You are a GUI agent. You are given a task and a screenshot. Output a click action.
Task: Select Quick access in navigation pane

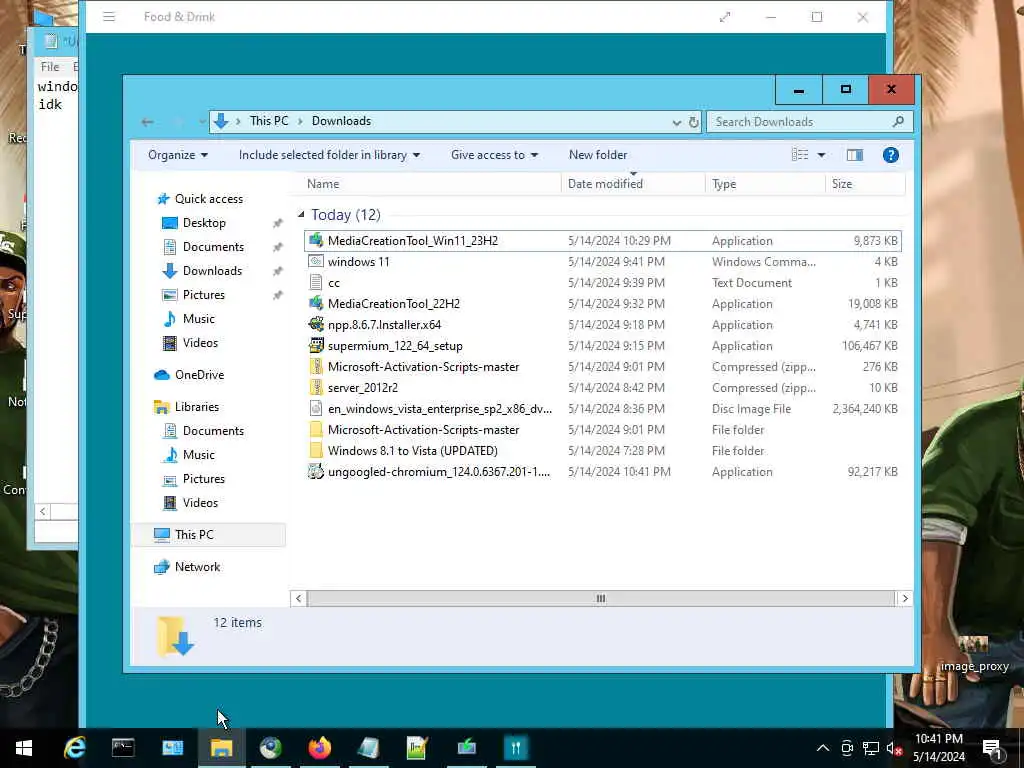tap(208, 199)
